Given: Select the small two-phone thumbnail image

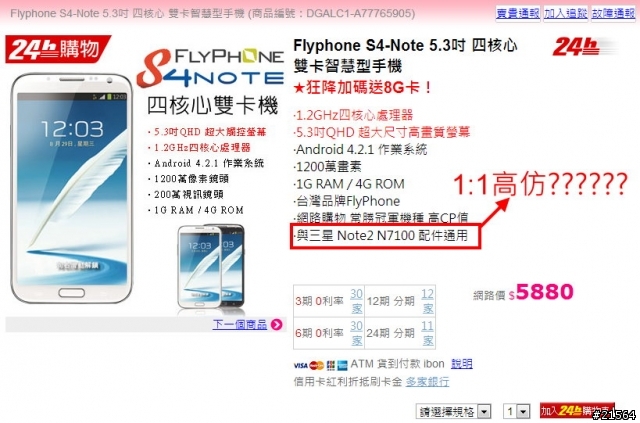Looking at the screenshot, I should [211, 267].
